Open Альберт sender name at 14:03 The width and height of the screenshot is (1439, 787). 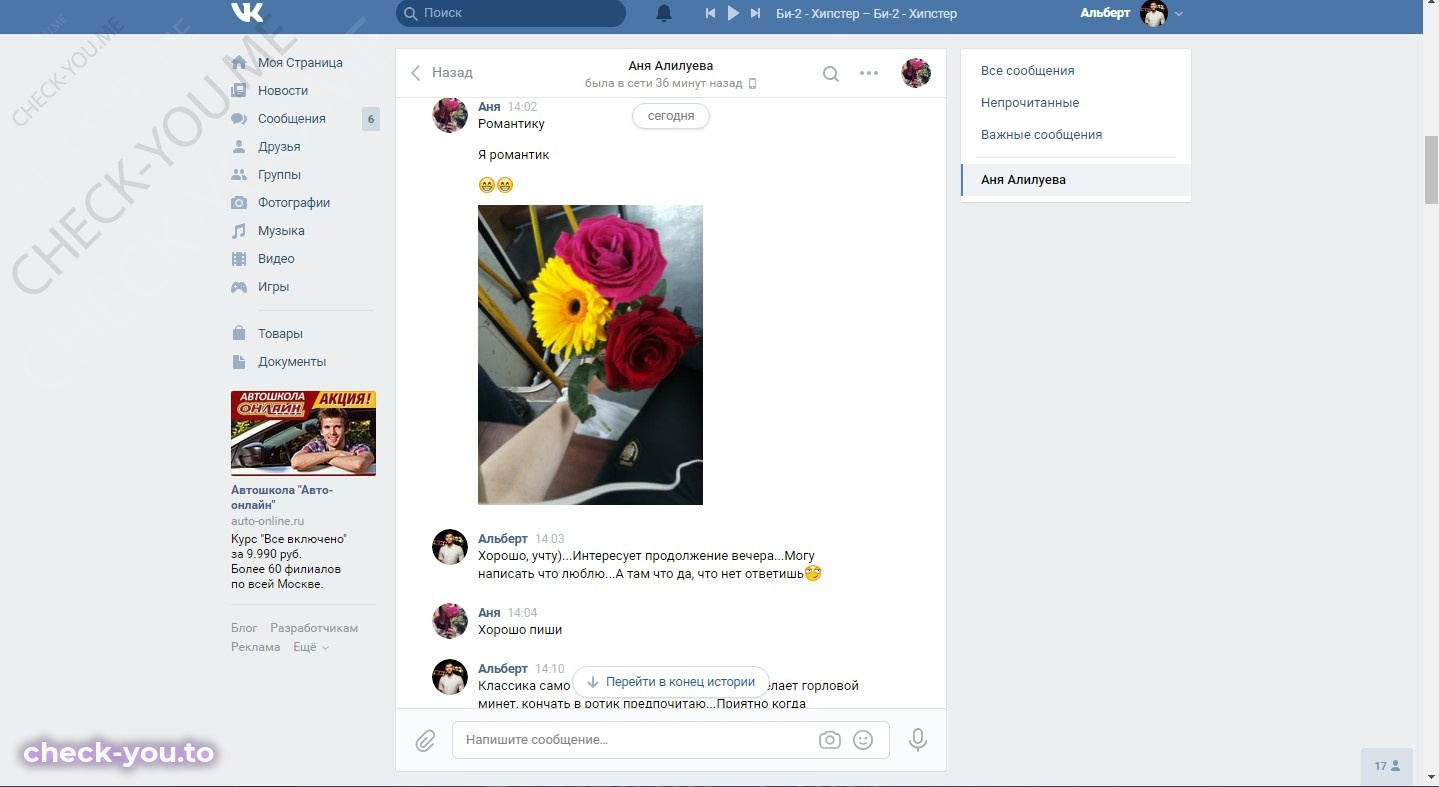coord(502,538)
